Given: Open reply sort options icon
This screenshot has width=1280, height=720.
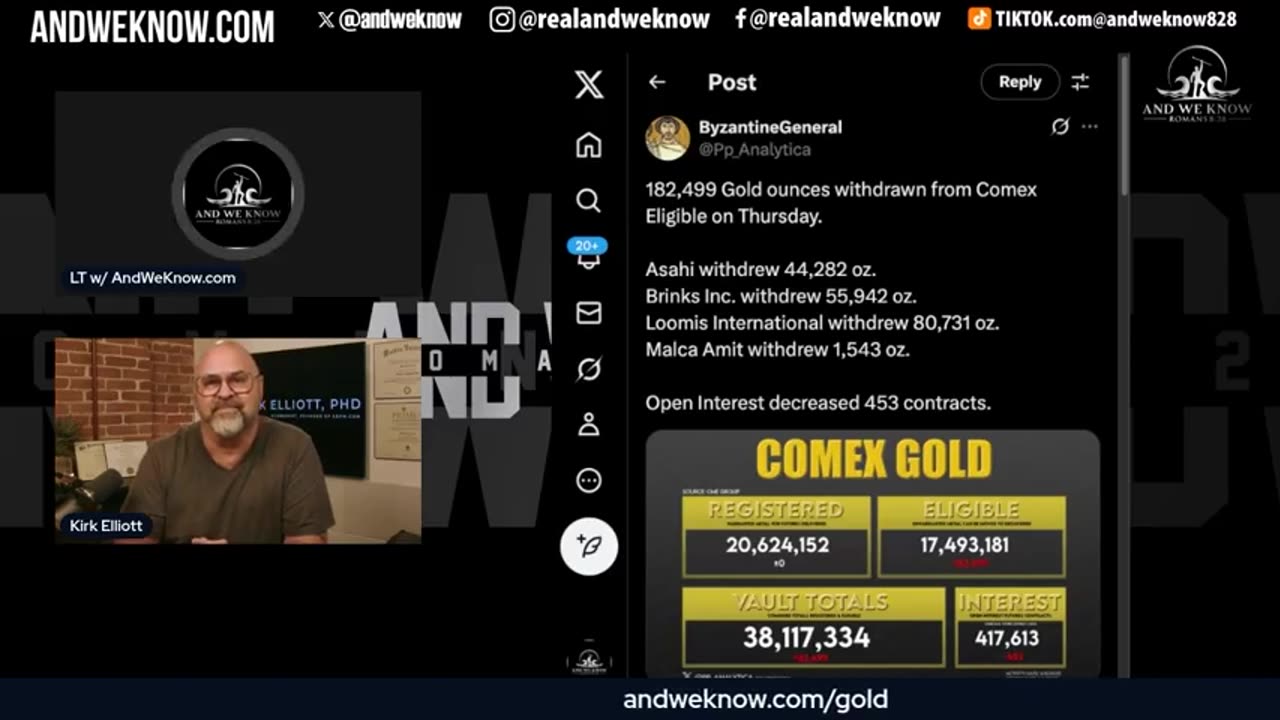Looking at the screenshot, I should point(1080,82).
